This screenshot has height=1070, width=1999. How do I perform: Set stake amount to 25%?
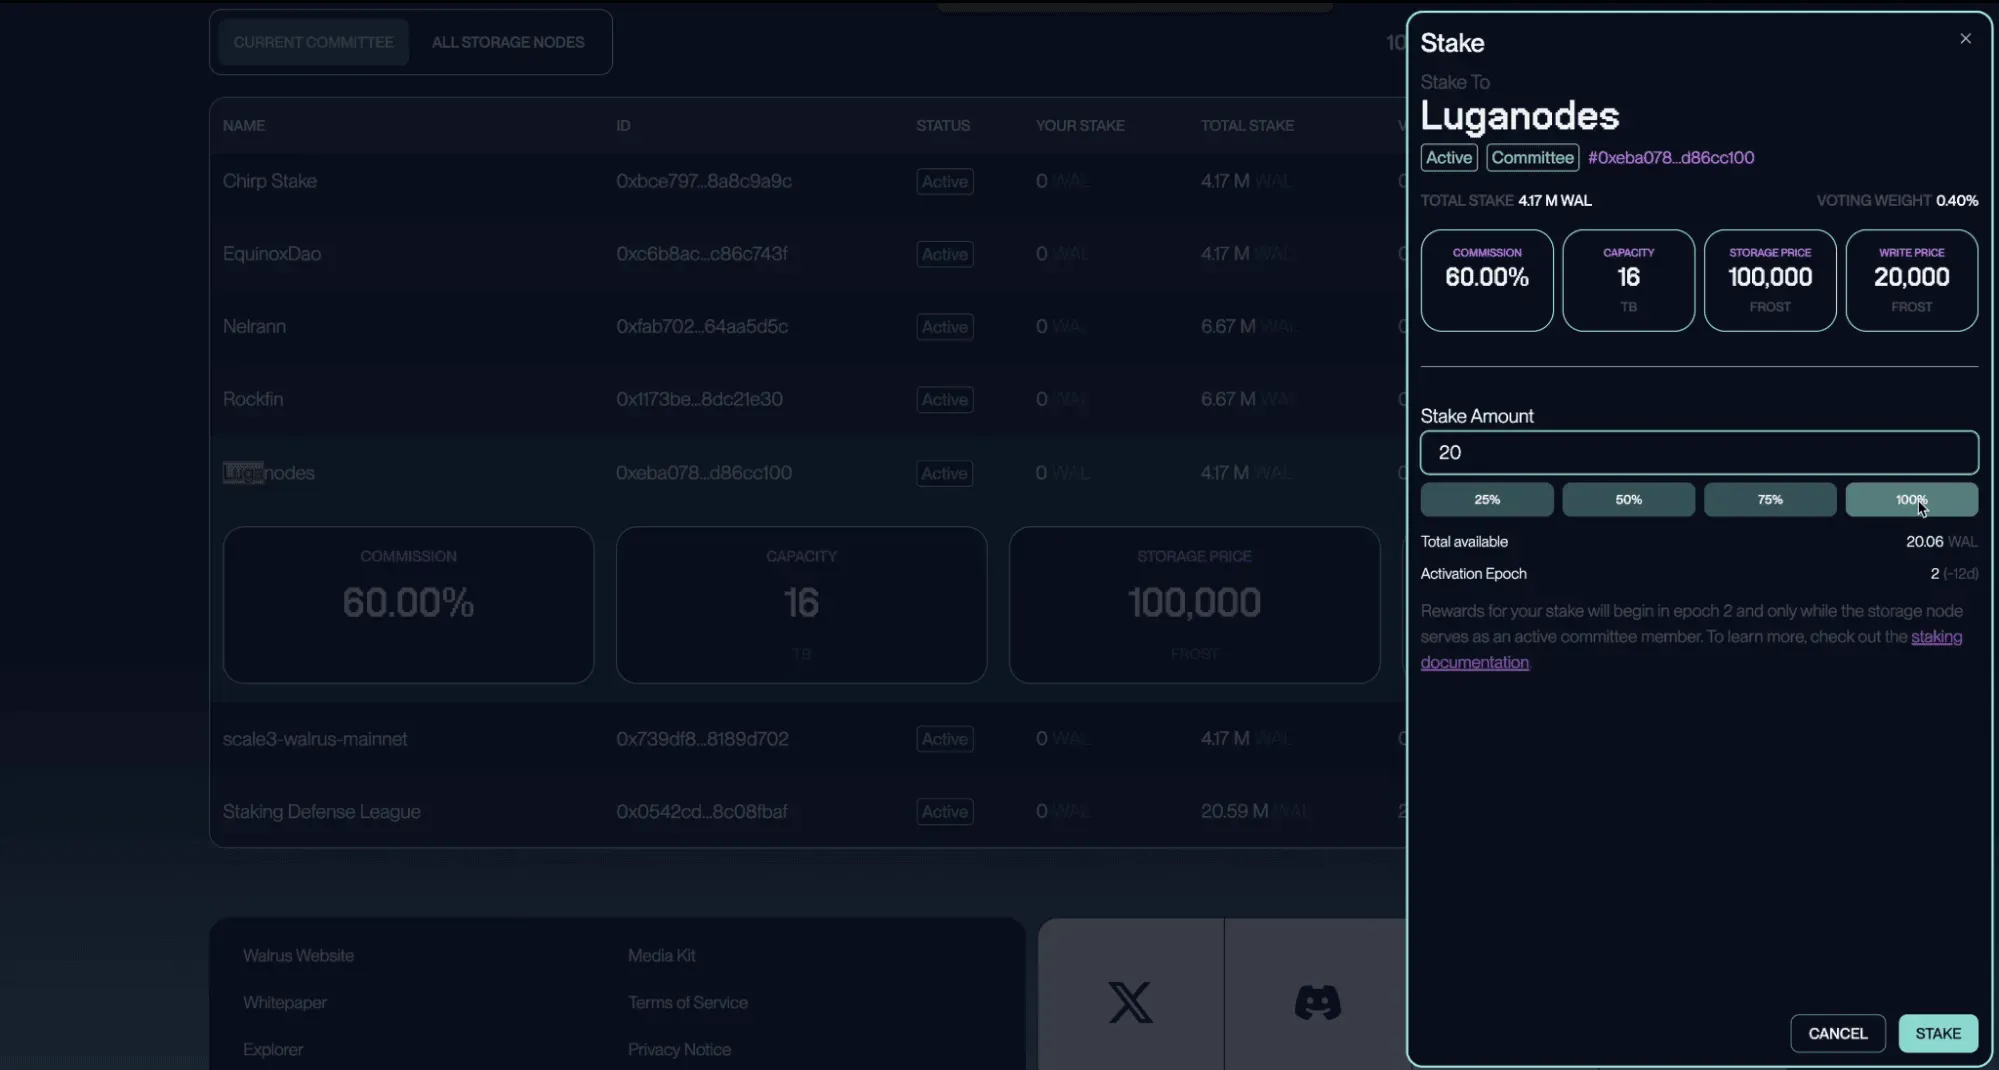tap(1487, 499)
